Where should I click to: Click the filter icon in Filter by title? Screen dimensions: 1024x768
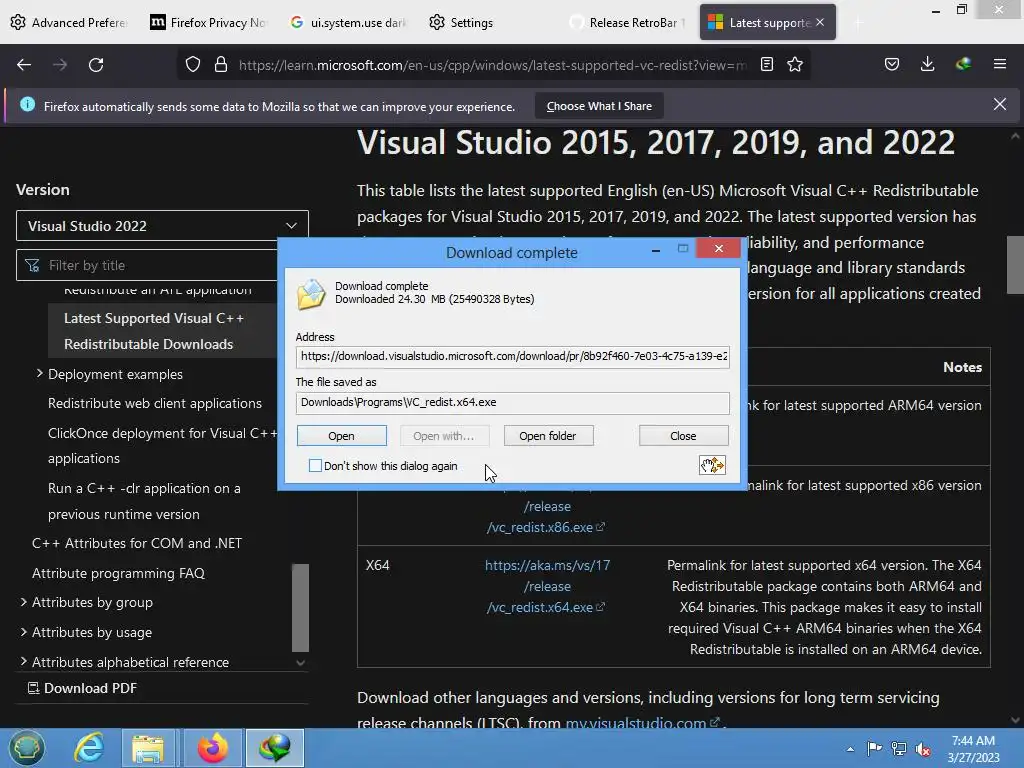coord(32,265)
